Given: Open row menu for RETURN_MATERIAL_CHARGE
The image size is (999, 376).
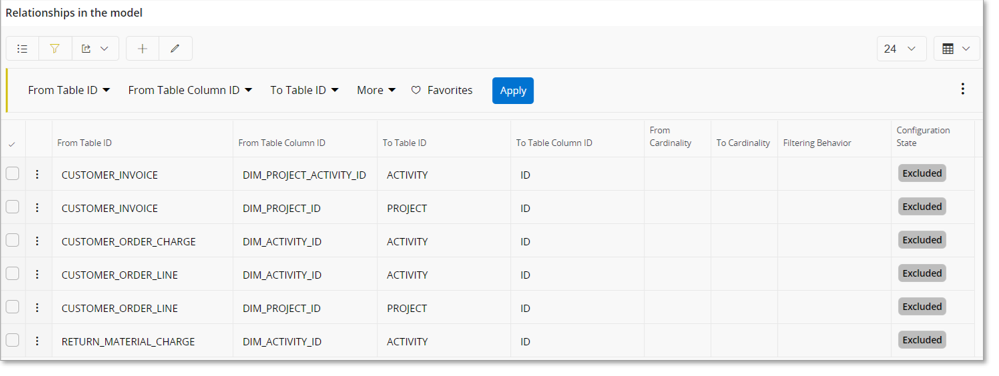Looking at the screenshot, I should [38, 341].
